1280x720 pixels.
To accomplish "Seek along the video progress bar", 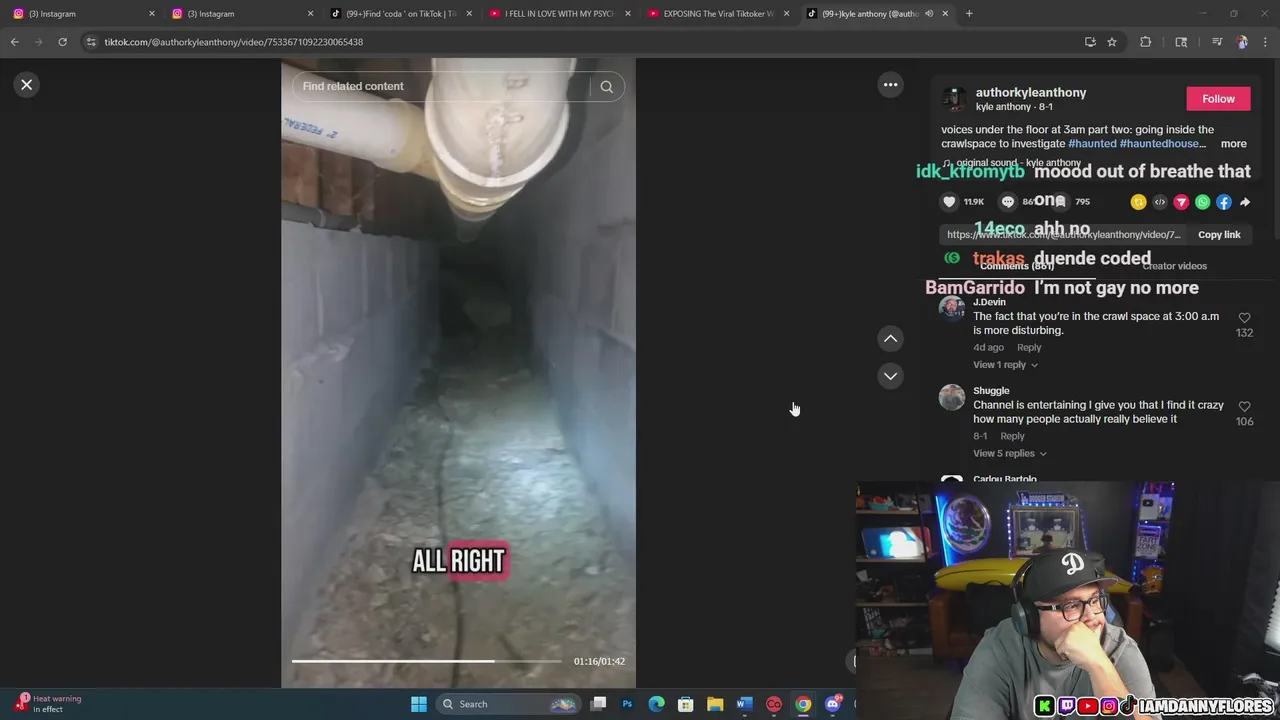I will (427, 661).
